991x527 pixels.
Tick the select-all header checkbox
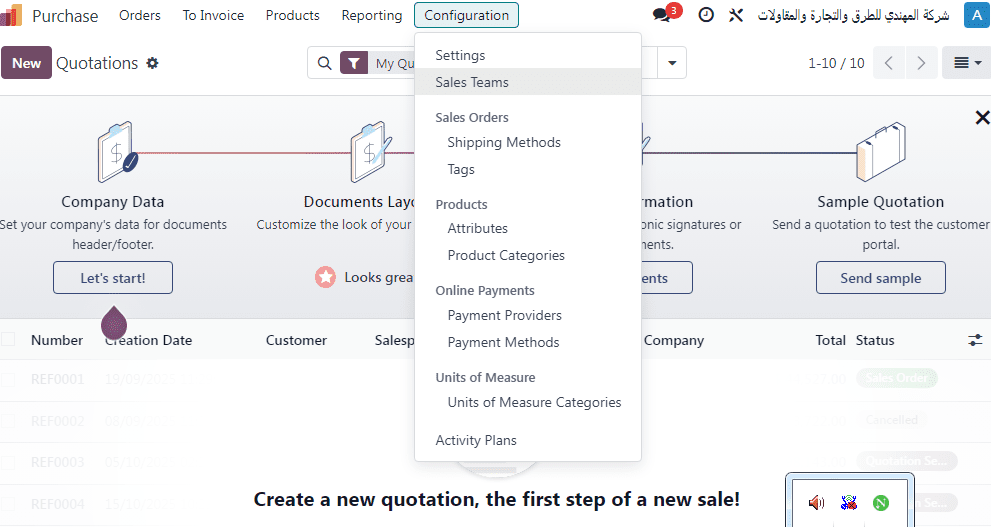8,340
